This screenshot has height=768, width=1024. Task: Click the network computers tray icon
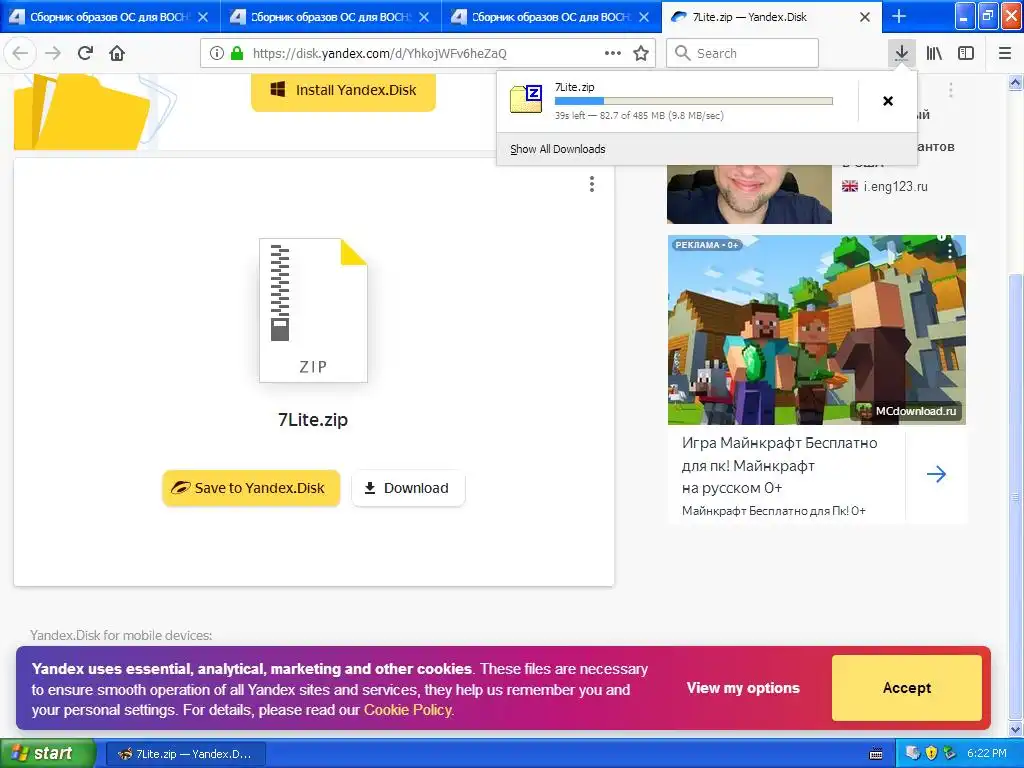tap(912, 753)
